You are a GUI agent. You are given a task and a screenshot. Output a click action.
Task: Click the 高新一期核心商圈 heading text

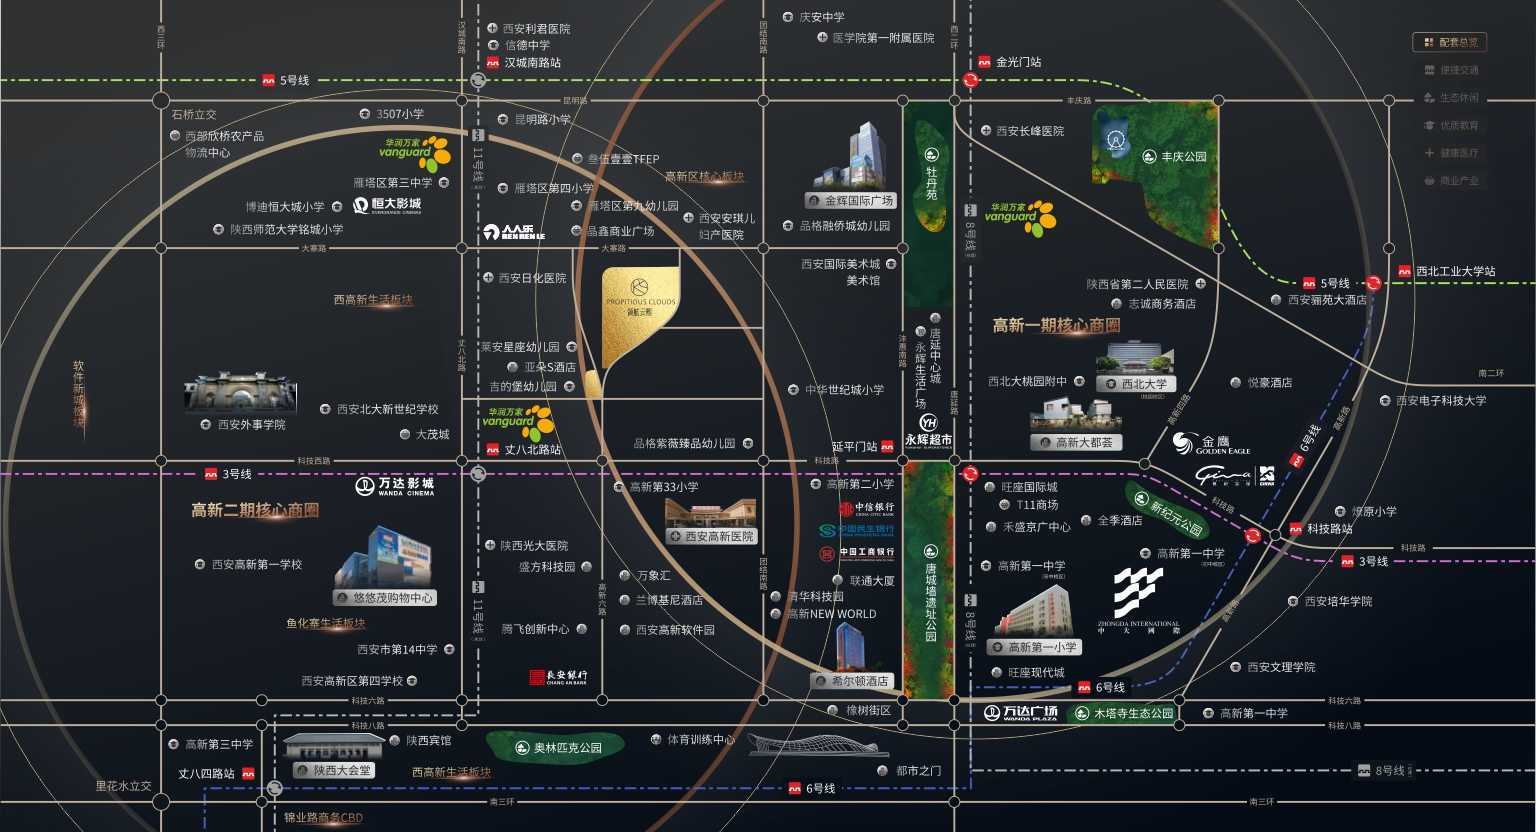point(1056,326)
